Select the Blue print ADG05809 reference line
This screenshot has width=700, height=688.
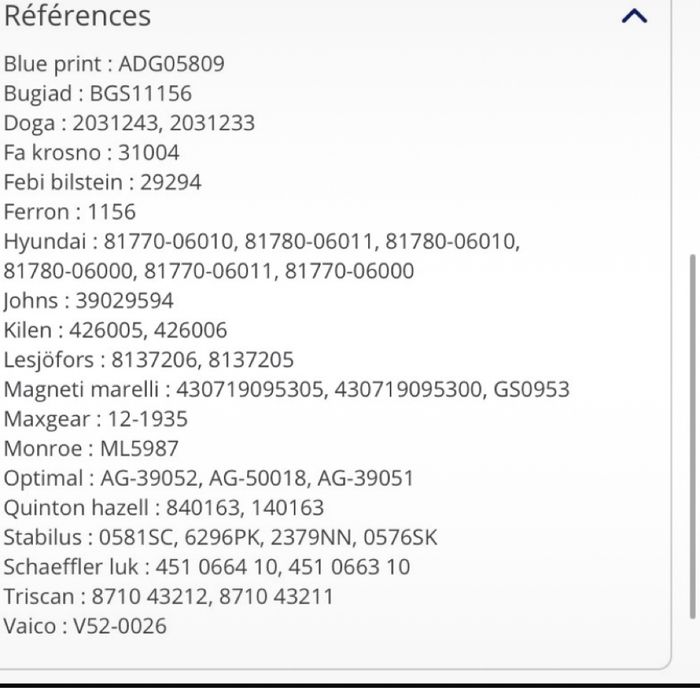pyautogui.click(x=114, y=64)
